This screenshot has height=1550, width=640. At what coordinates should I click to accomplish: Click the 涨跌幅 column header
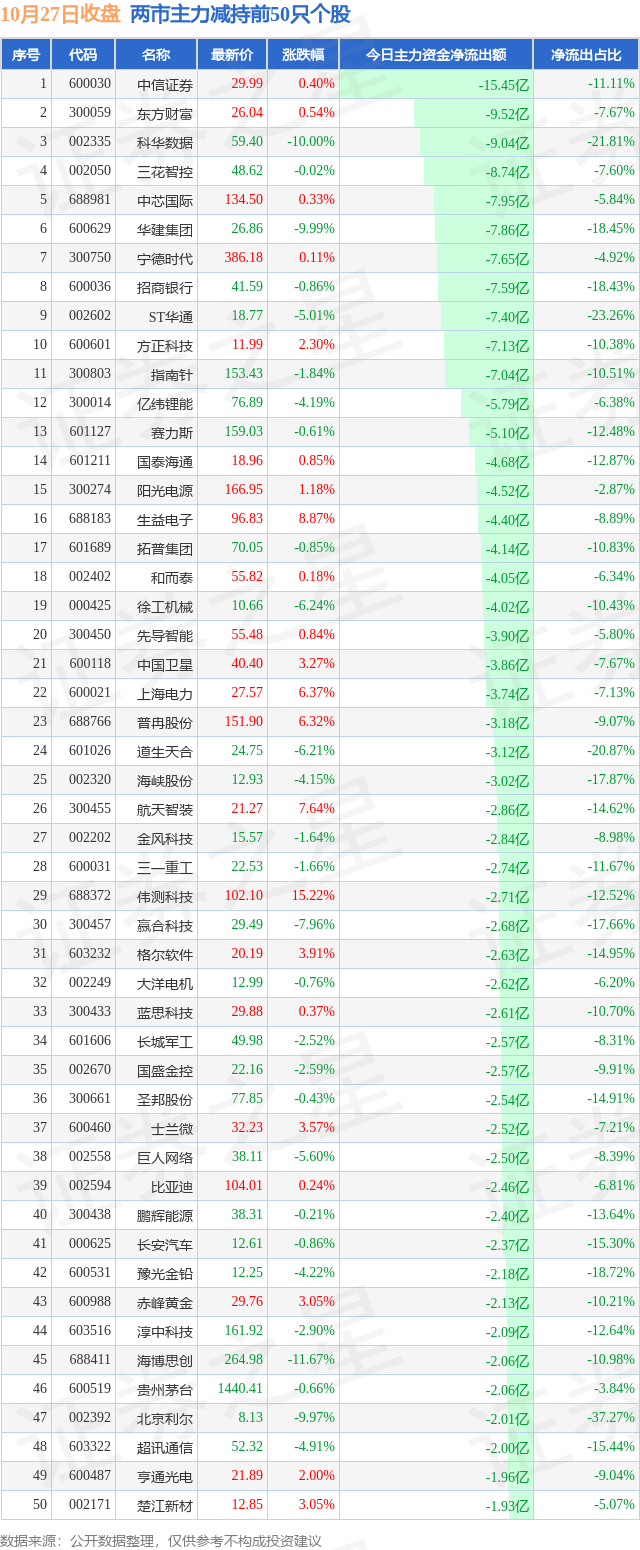pyautogui.click(x=303, y=55)
